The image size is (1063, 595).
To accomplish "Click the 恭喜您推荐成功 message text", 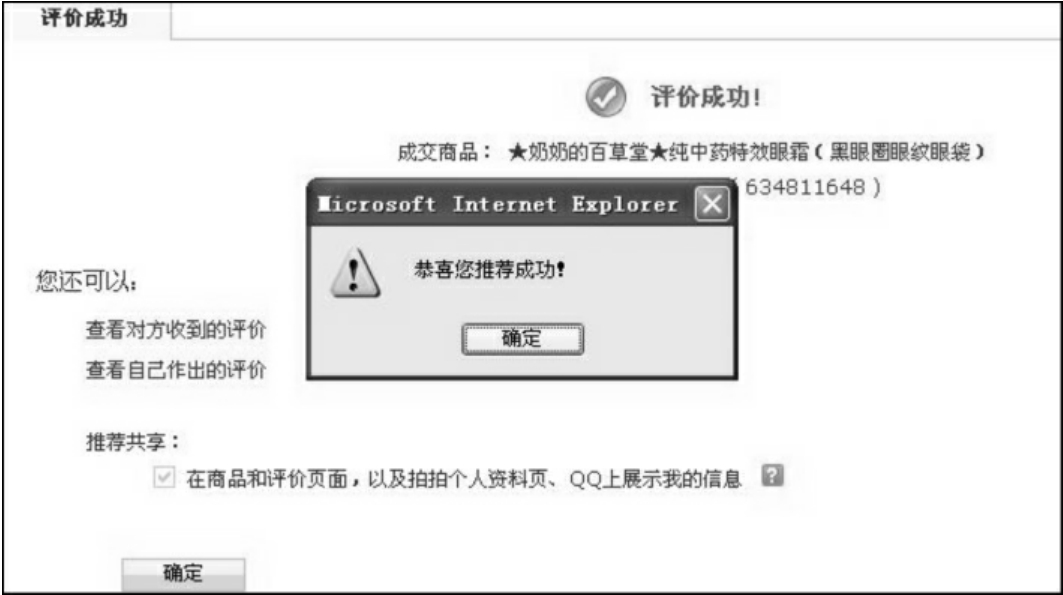I will (489, 270).
